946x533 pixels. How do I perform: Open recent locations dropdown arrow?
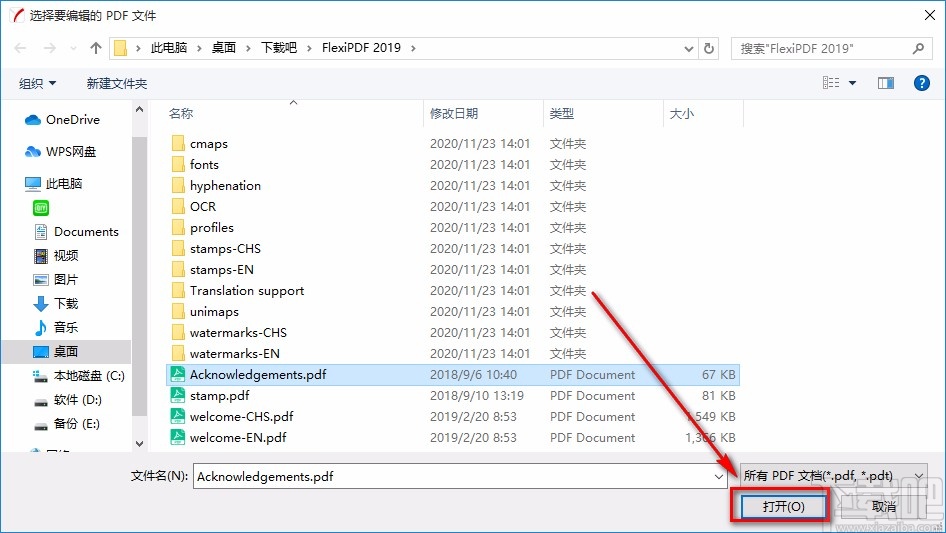point(74,48)
